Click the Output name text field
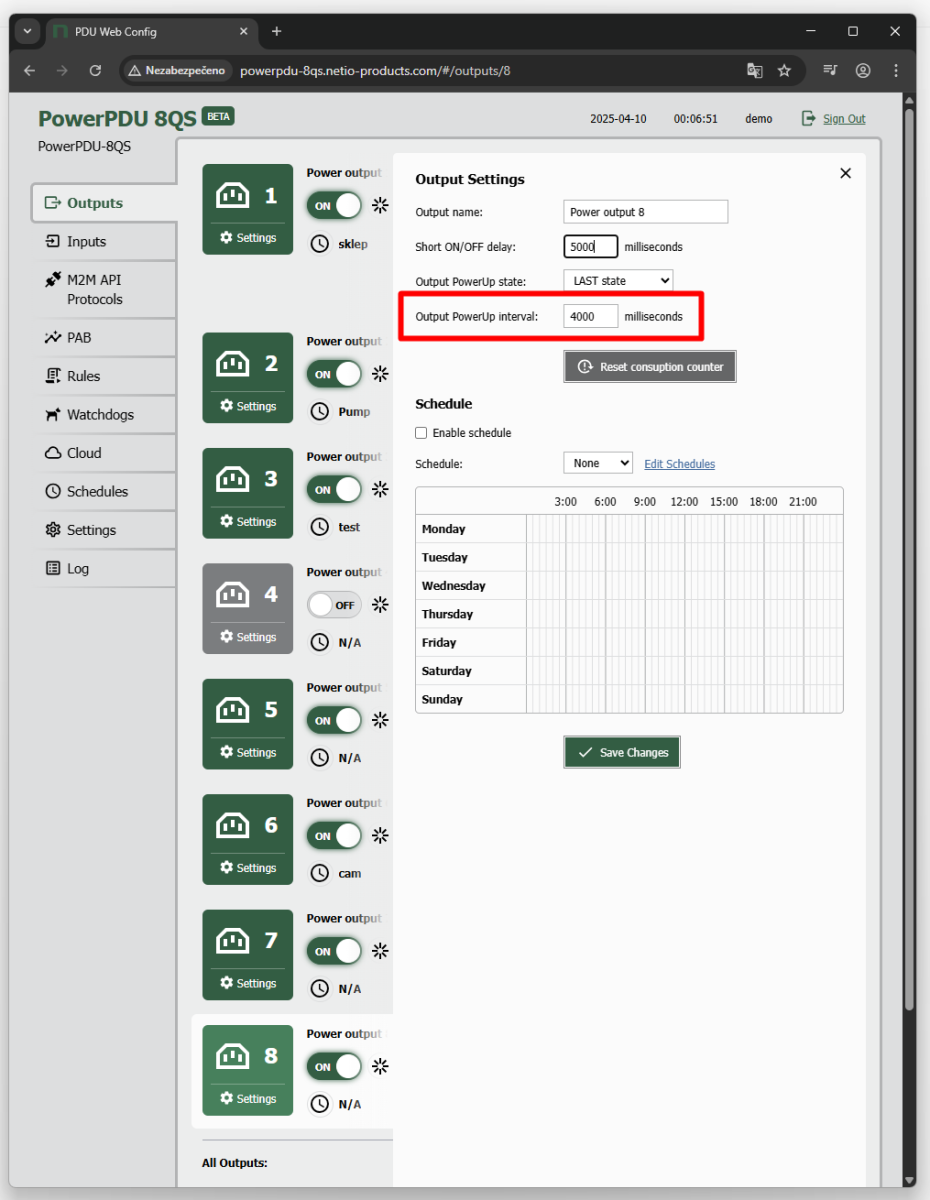 pos(646,212)
